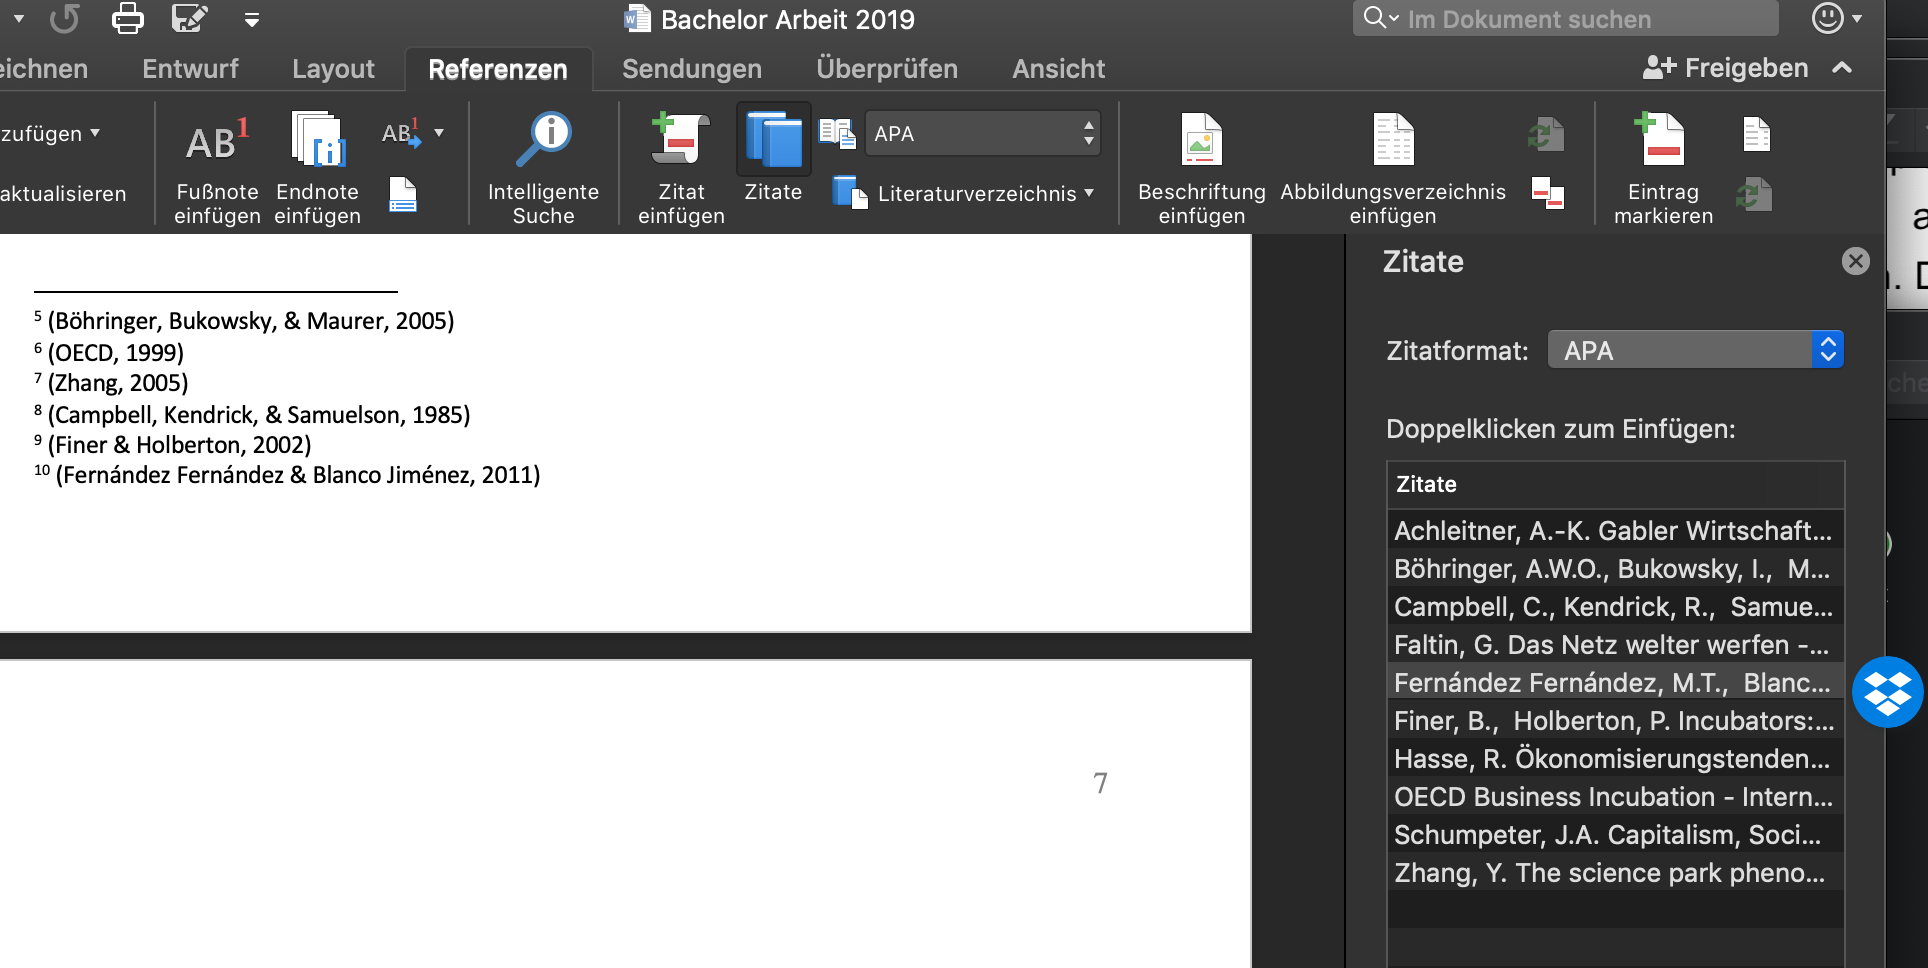Click the show notes page icon
Screen dimensions: 1928x968
pyautogui.click(x=403, y=194)
